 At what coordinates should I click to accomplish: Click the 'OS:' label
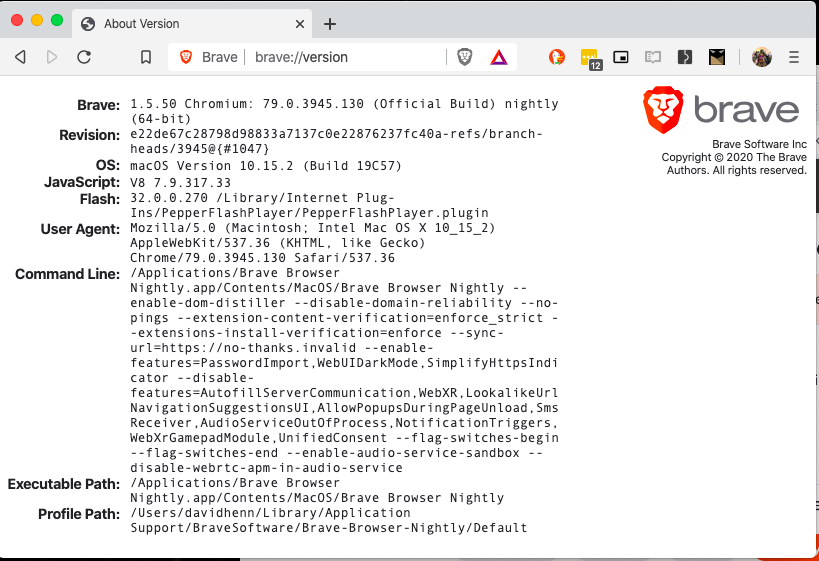108,165
